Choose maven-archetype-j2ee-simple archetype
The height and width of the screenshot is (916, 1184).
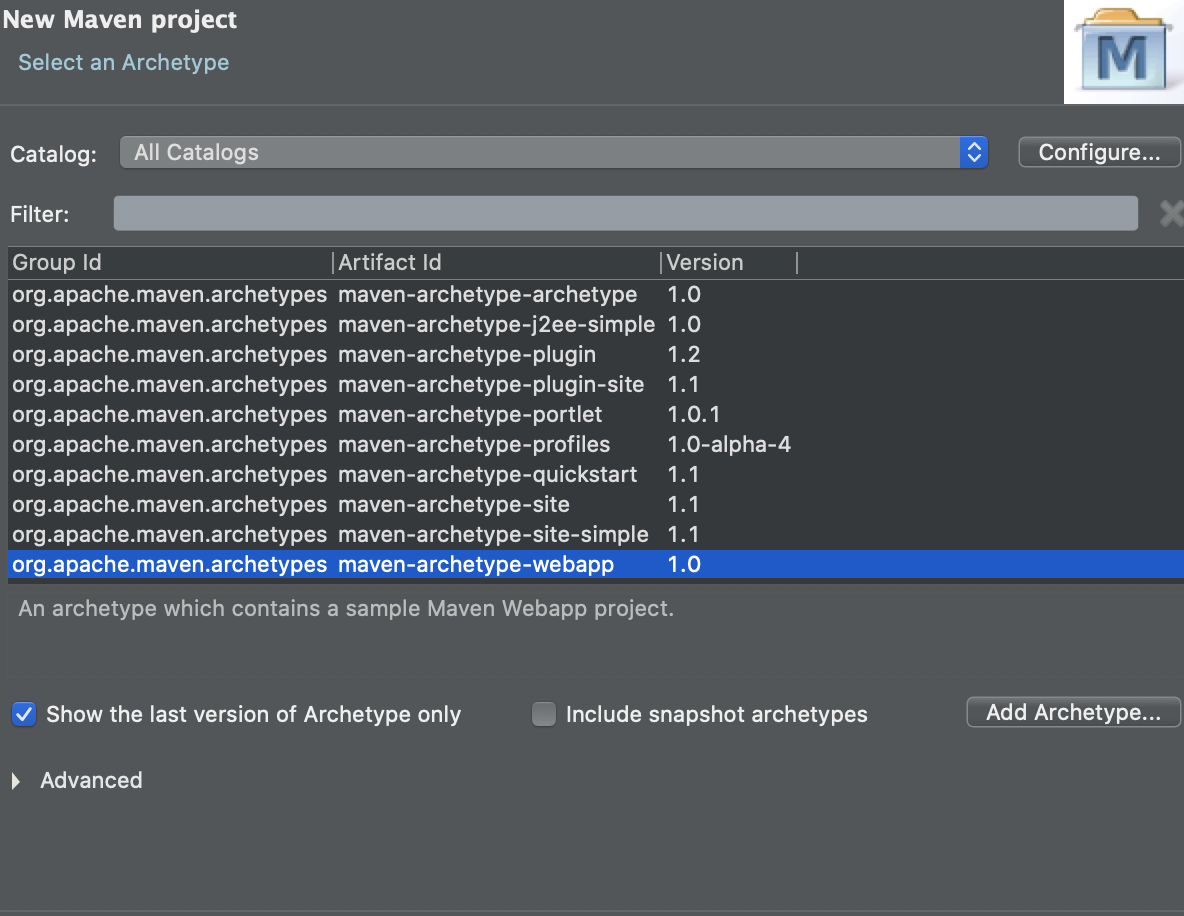pos(596,325)
